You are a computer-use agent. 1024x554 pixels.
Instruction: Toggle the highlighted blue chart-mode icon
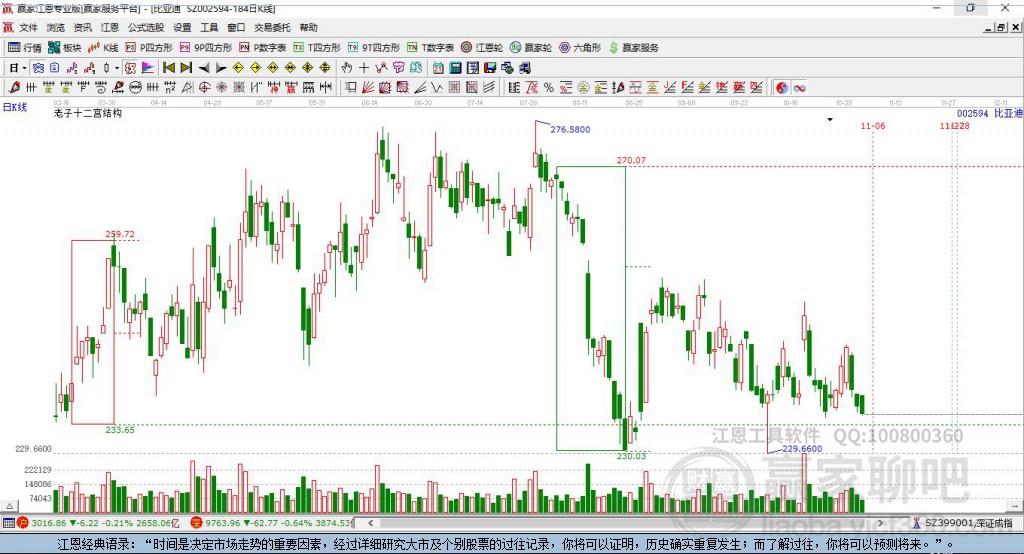click(x=39, y=68)
